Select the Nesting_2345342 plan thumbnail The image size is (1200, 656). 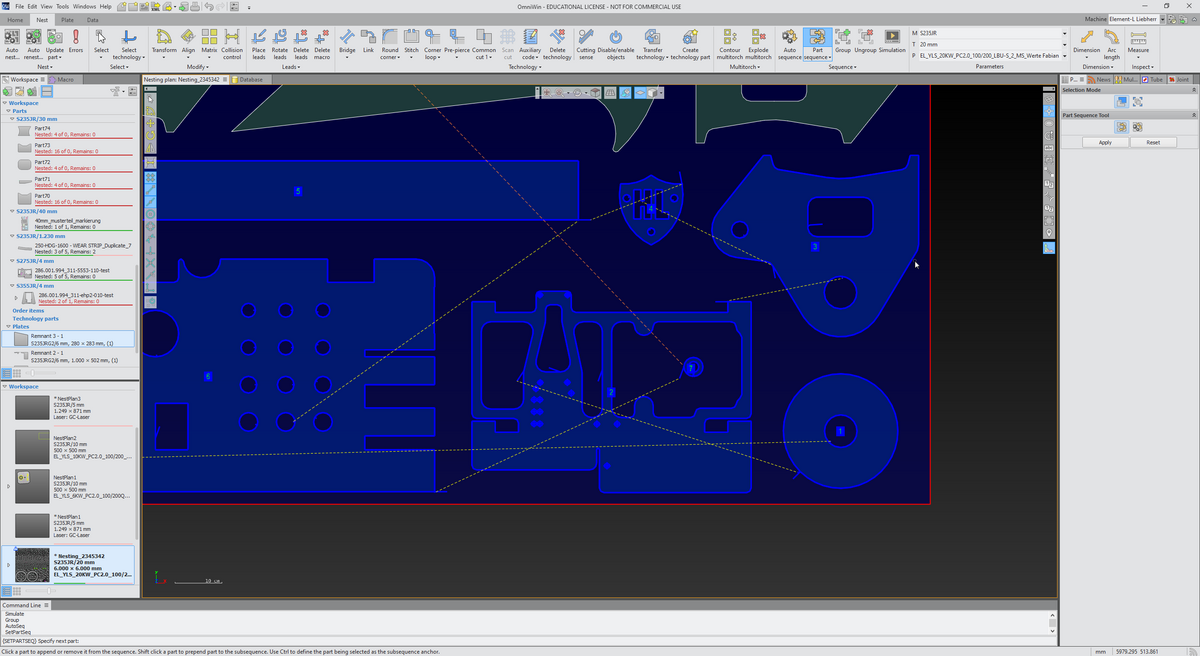coord(33,564)
